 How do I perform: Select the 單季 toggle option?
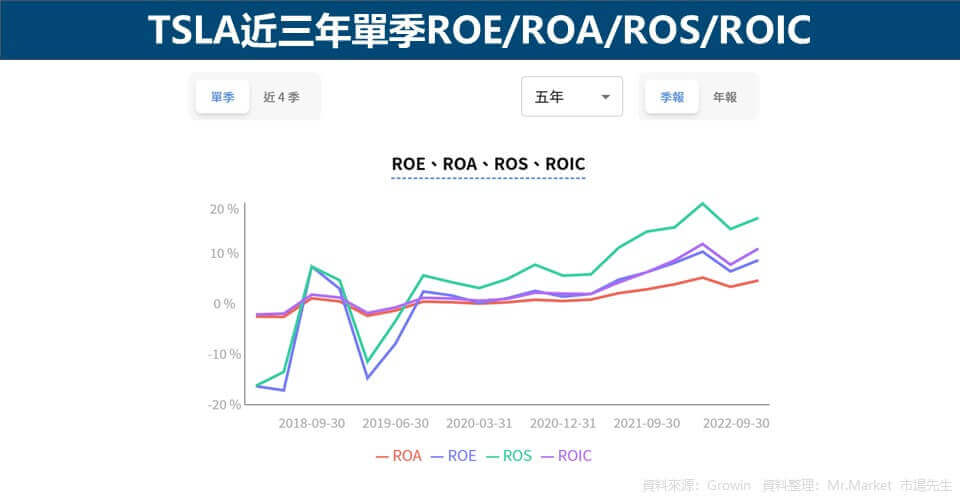tap(223, 97)
